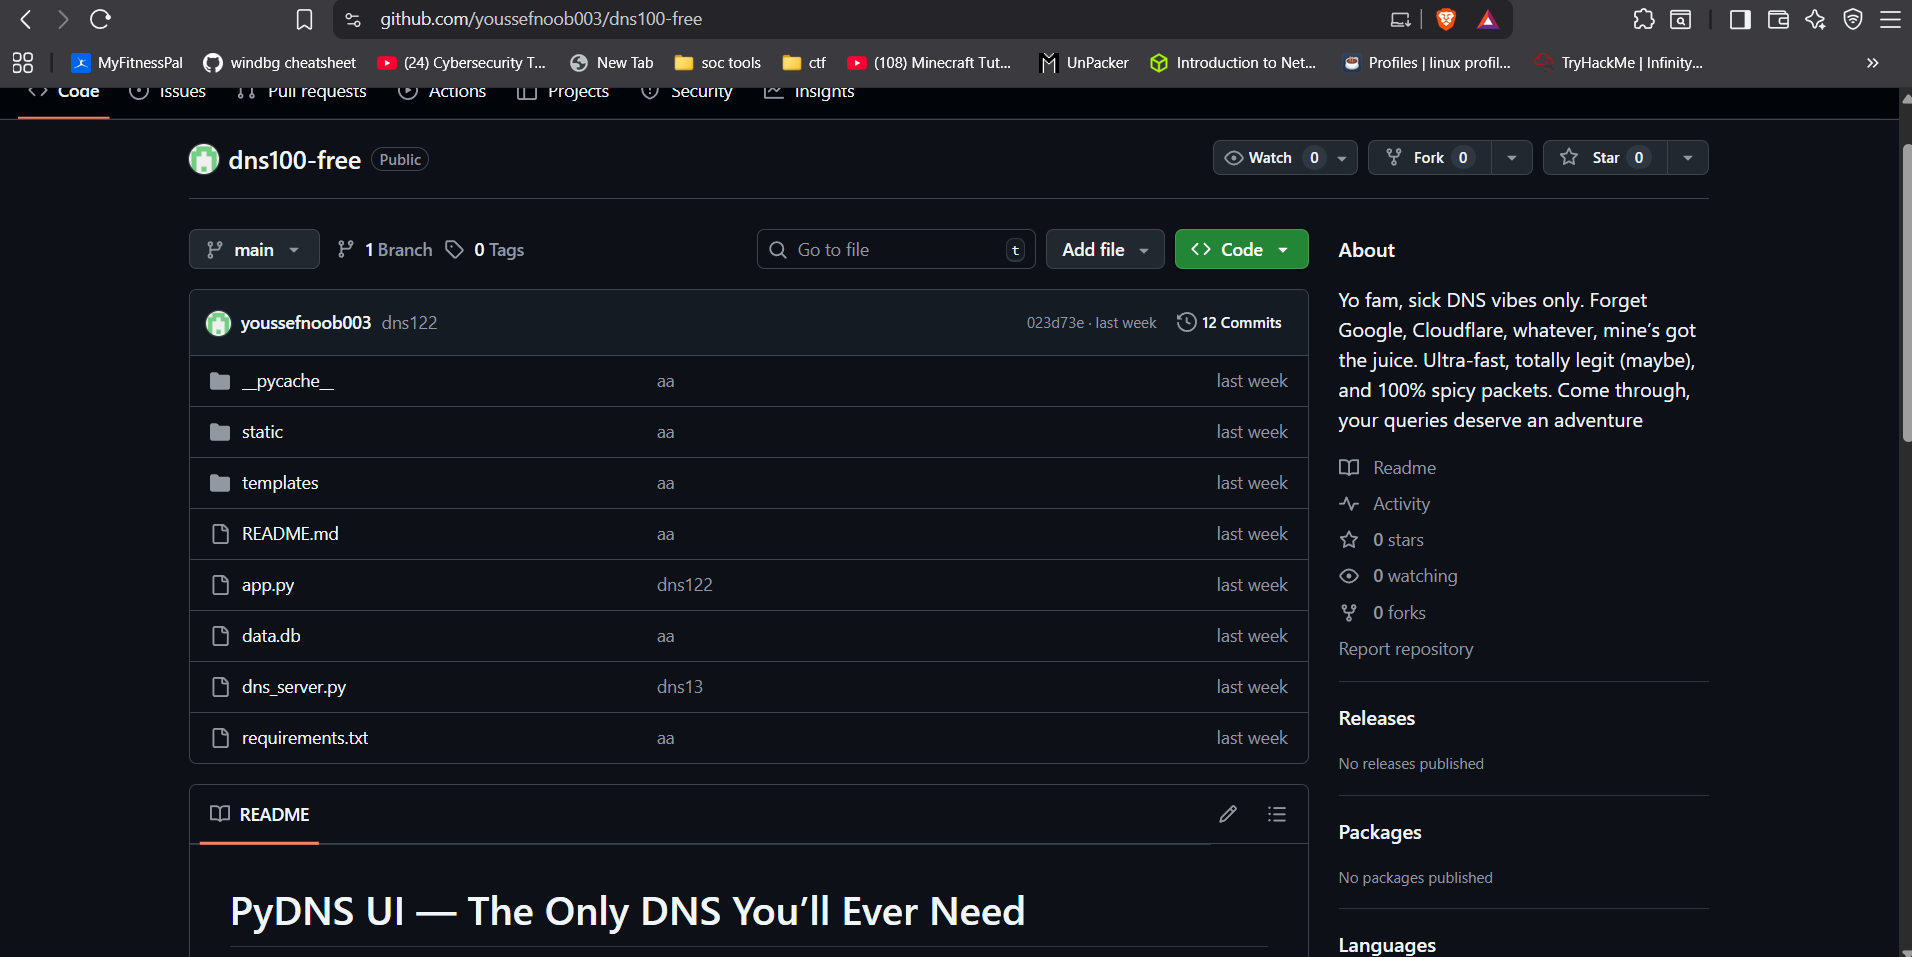Open the dns_server.py file
Viewport: 1912px width, 957px height.
coord(293,687)
